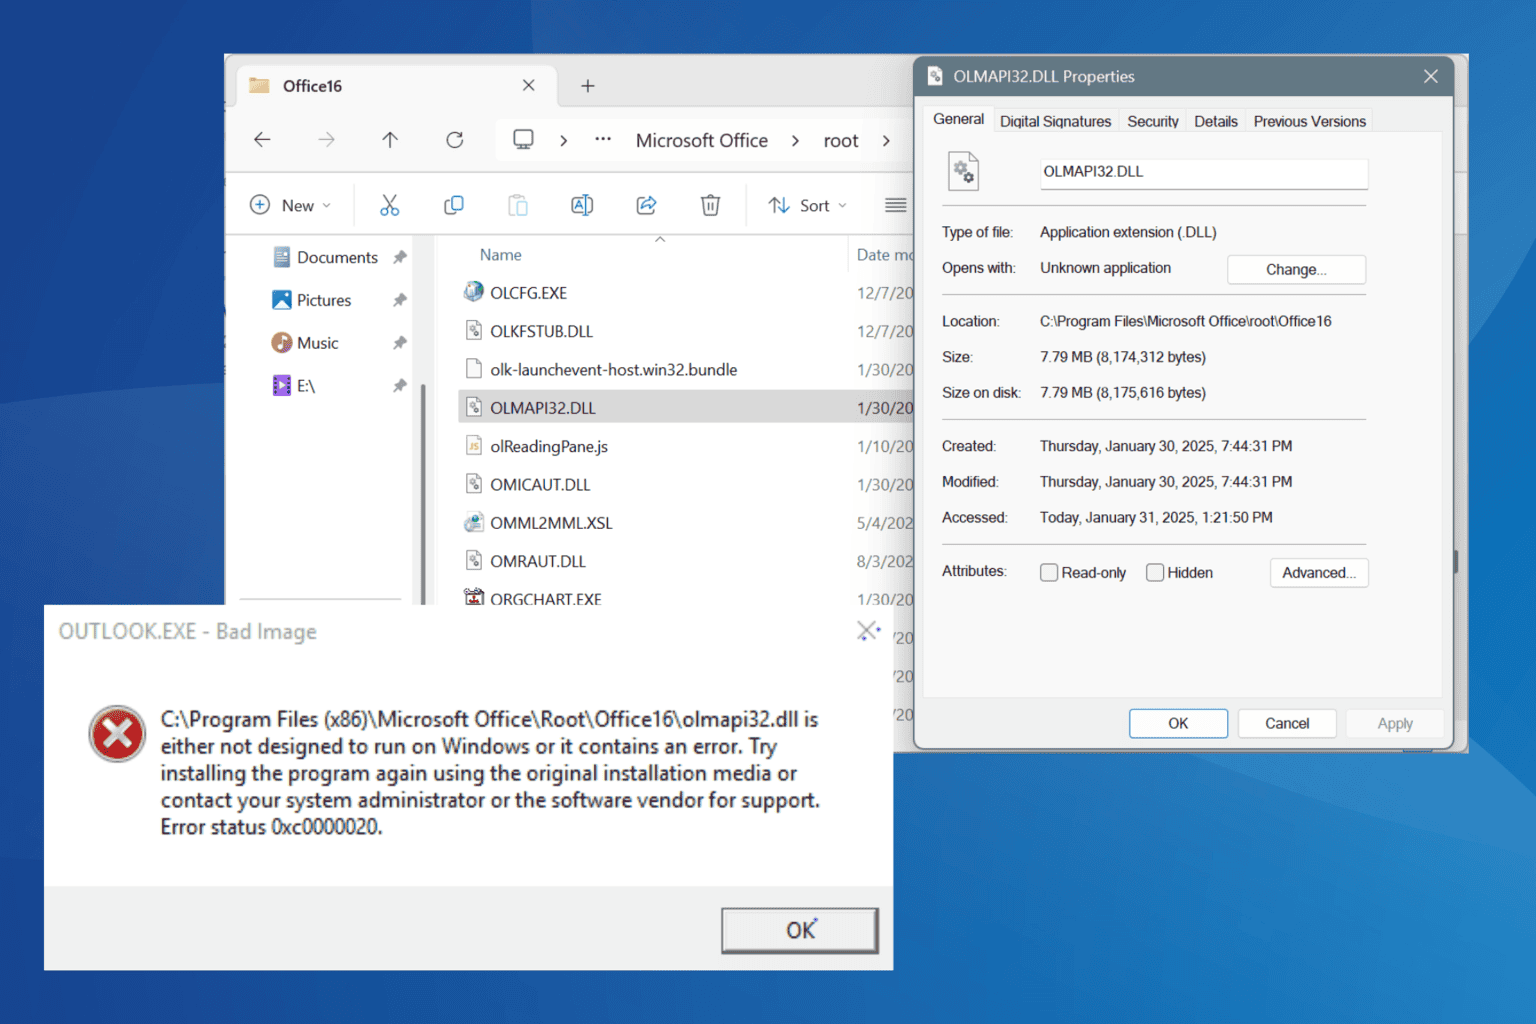Expand the chevron after the This PC icon
Image resolution: width=1536 pixels, height=1024 pixels.
point(564,141)
